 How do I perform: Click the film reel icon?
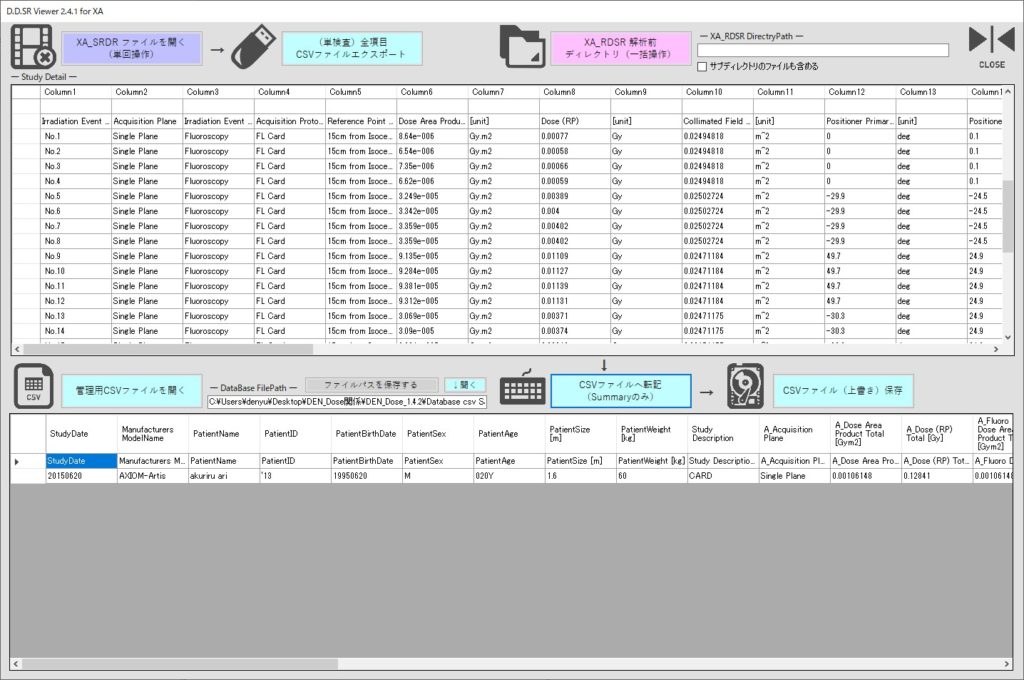[x=32, y=48]
